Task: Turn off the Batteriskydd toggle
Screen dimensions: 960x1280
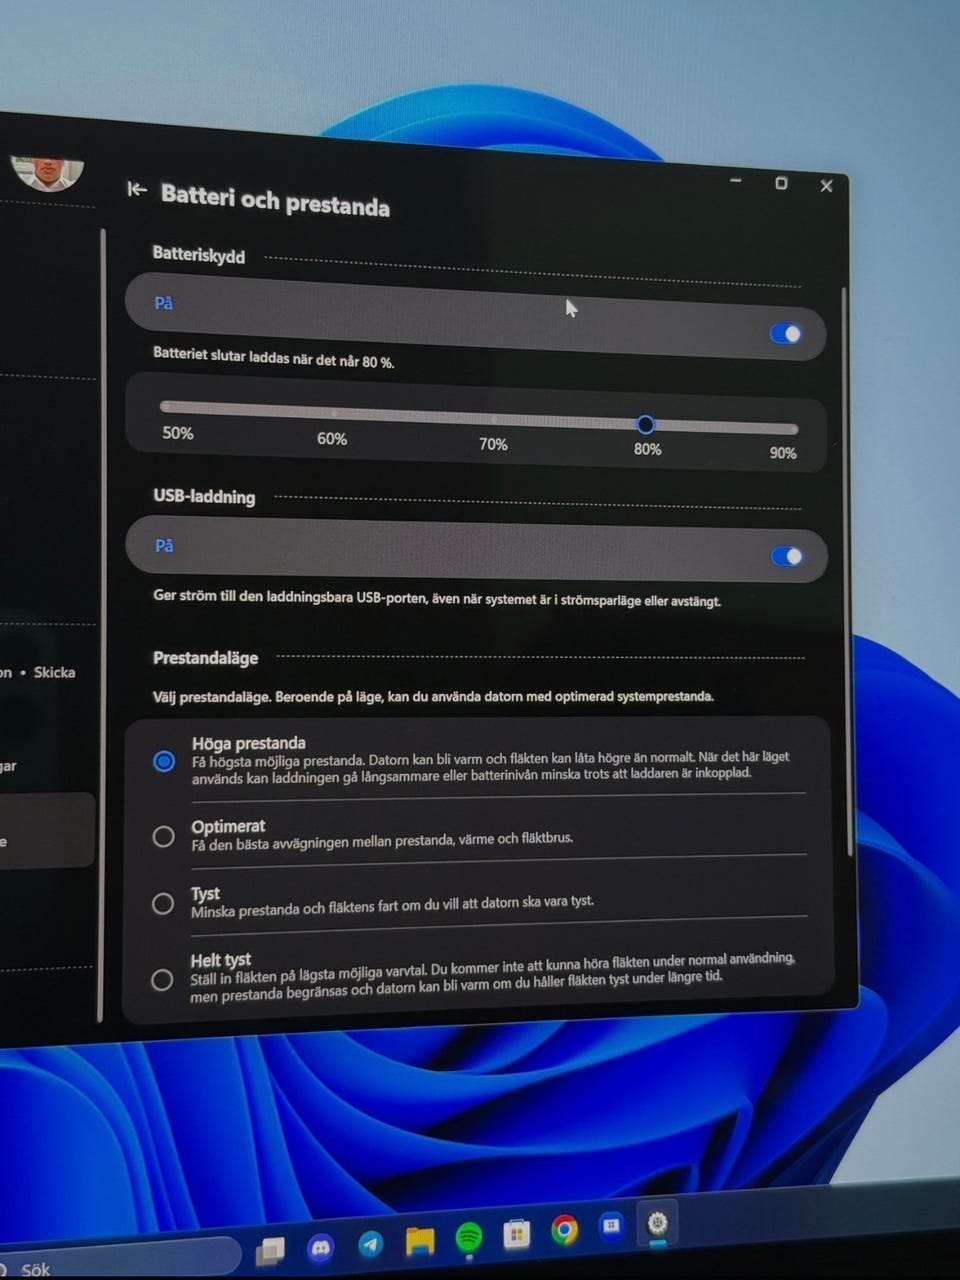Action: pos(786,333)
